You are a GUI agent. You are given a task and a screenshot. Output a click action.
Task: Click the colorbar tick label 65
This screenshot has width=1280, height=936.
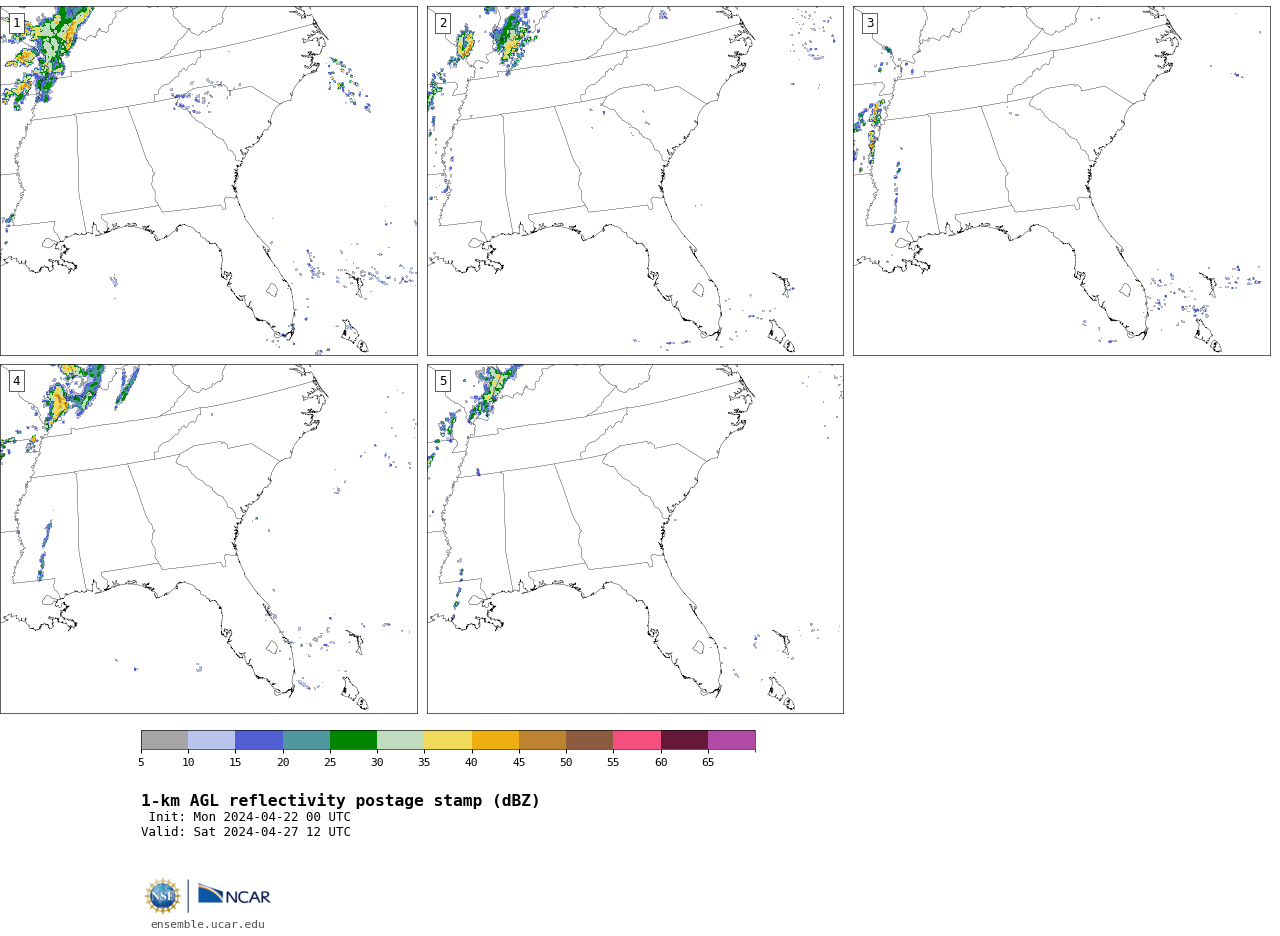708,763
